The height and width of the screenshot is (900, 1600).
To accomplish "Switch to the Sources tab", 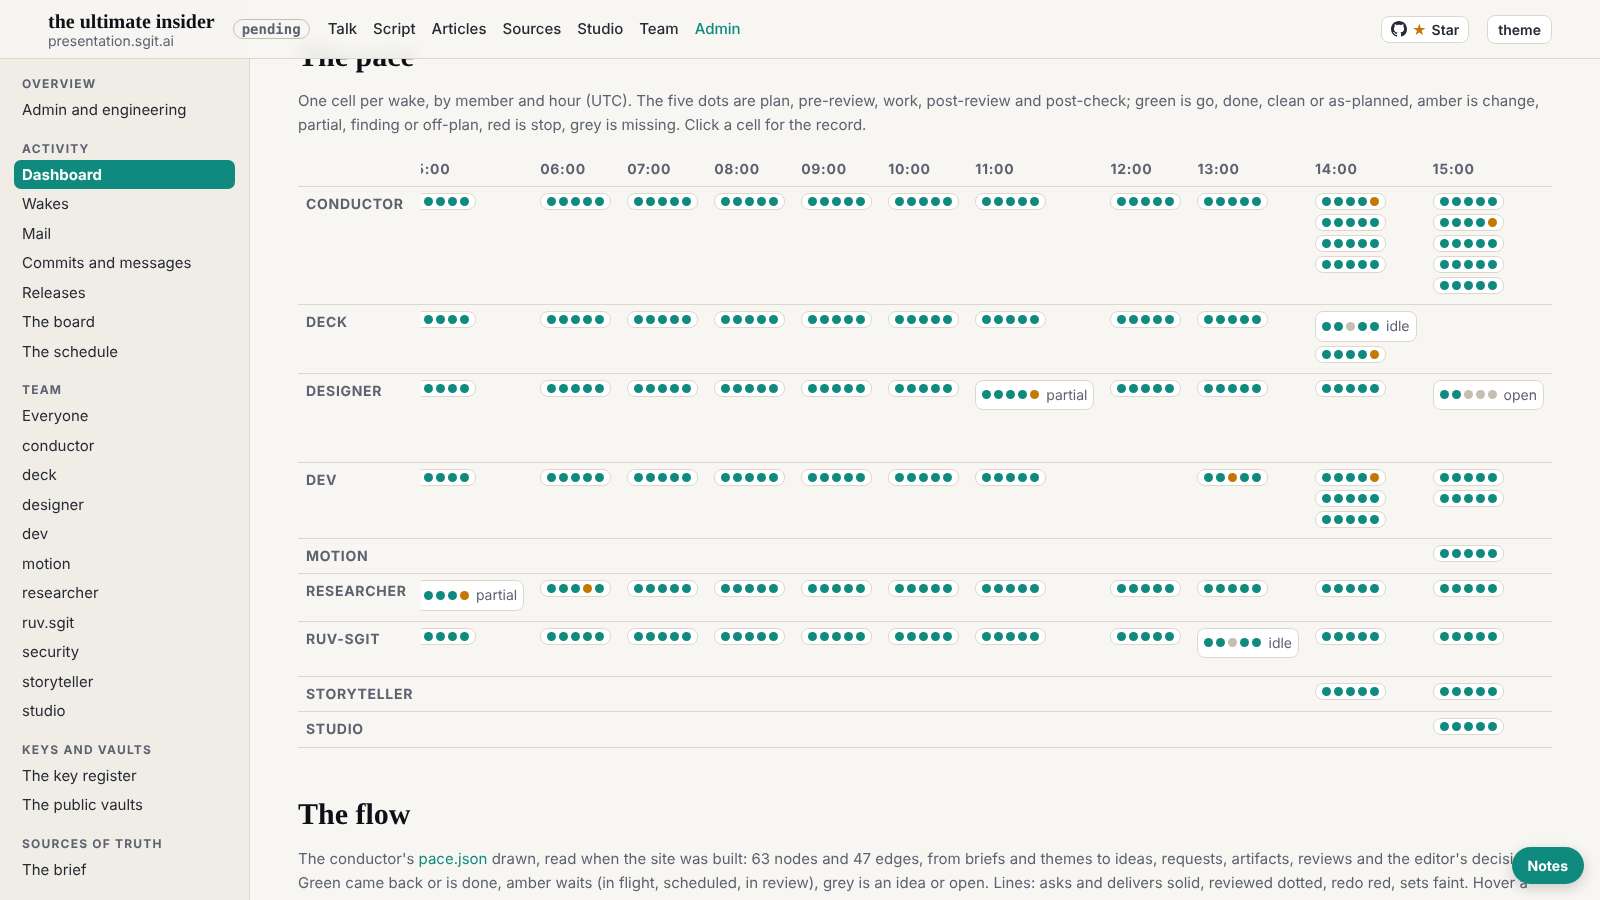I will 532,29.
